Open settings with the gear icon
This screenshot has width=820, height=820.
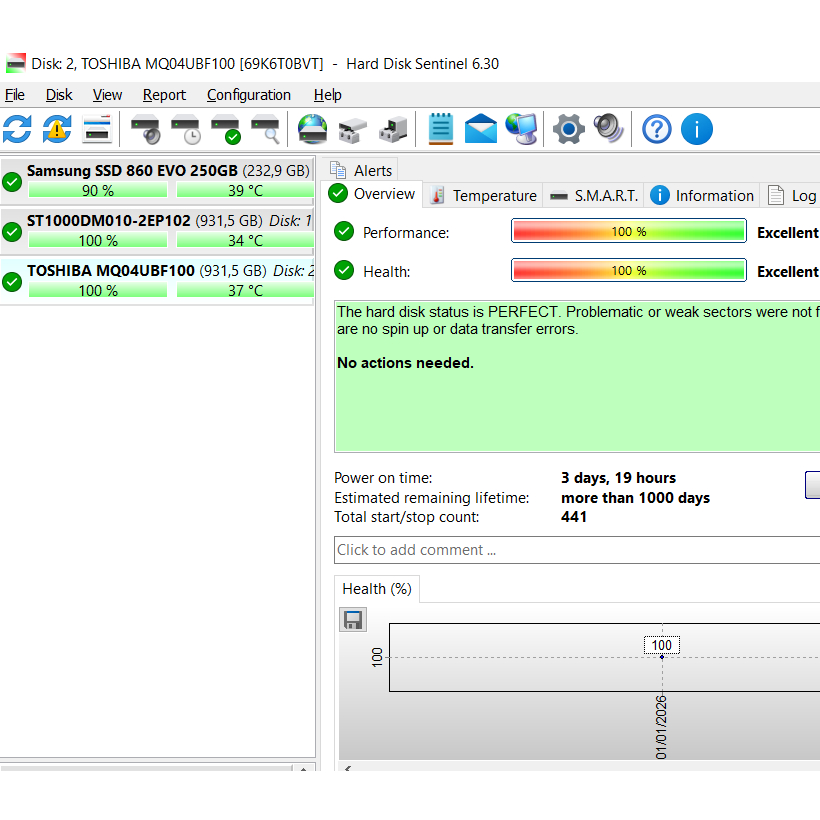[568, 129]
